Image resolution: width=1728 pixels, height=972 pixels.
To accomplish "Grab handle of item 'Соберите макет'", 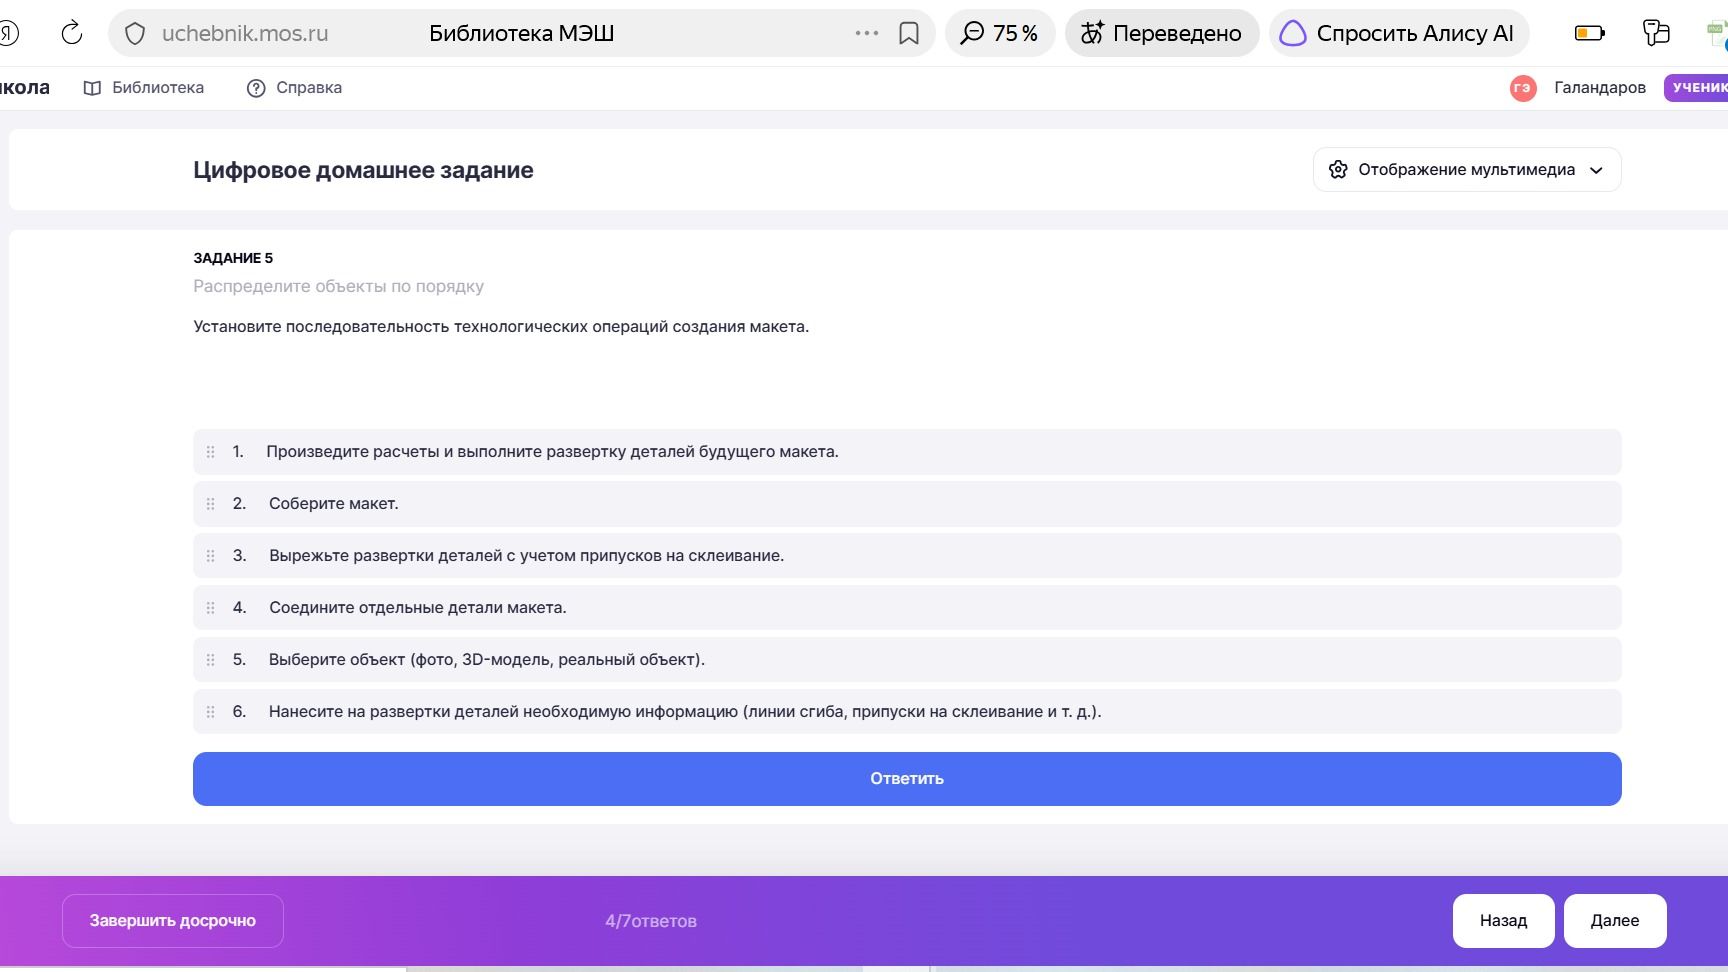I will pos(210,504).
